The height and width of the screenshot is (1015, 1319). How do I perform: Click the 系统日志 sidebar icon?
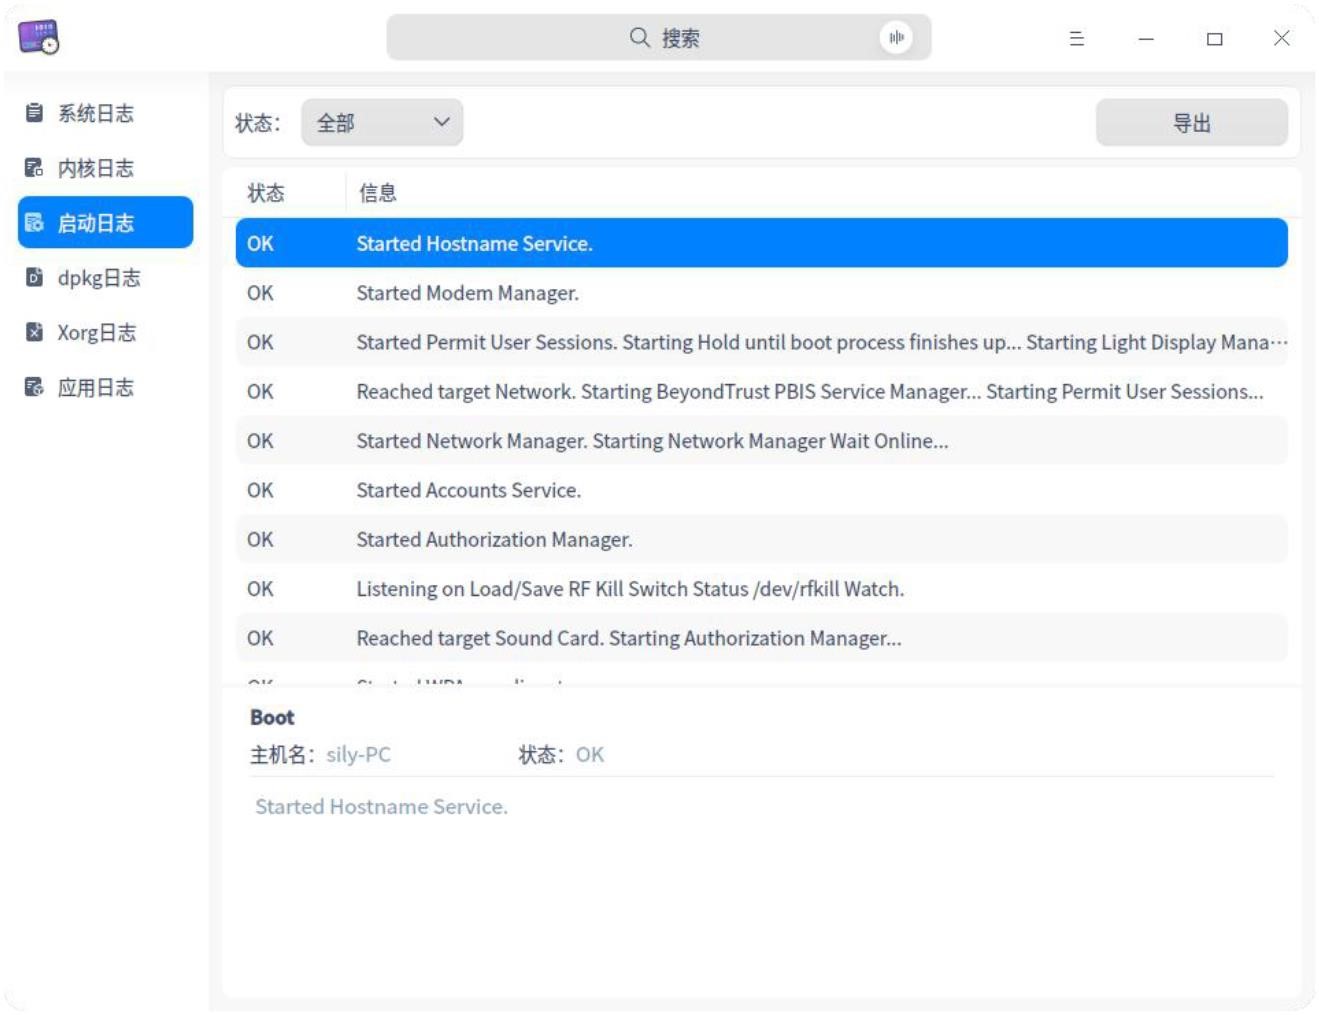34,113
